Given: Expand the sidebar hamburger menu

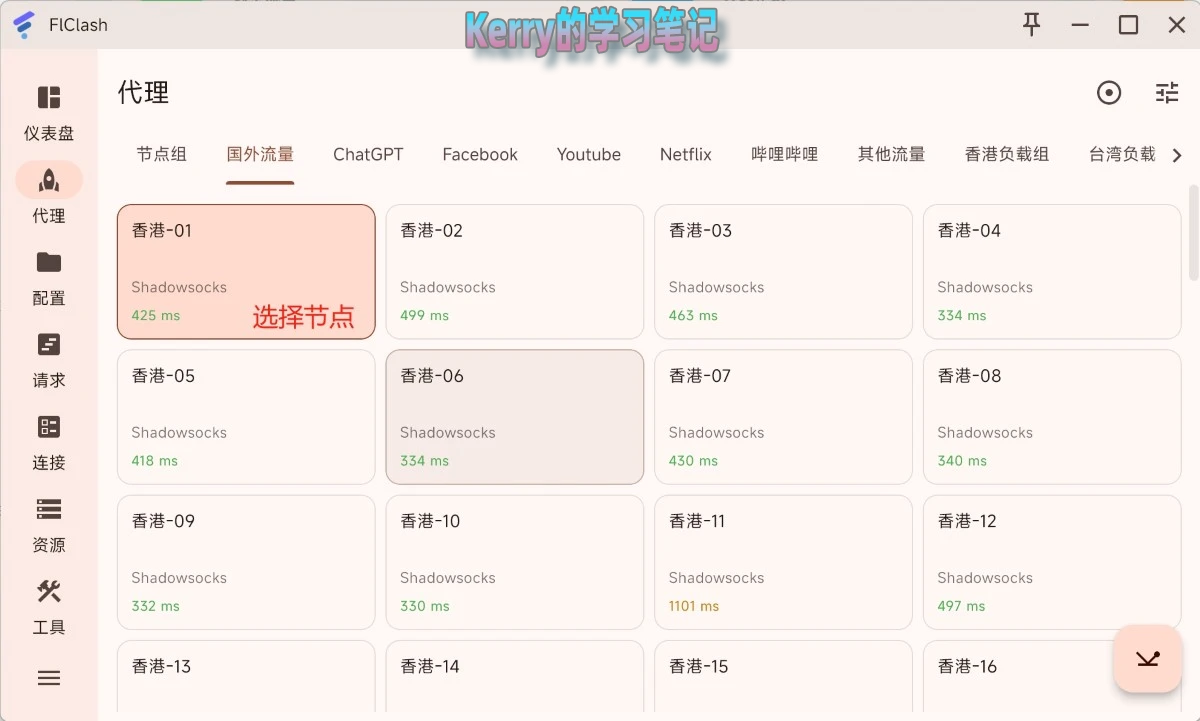Looking at the screenshot, I should (x=49, y=678).
